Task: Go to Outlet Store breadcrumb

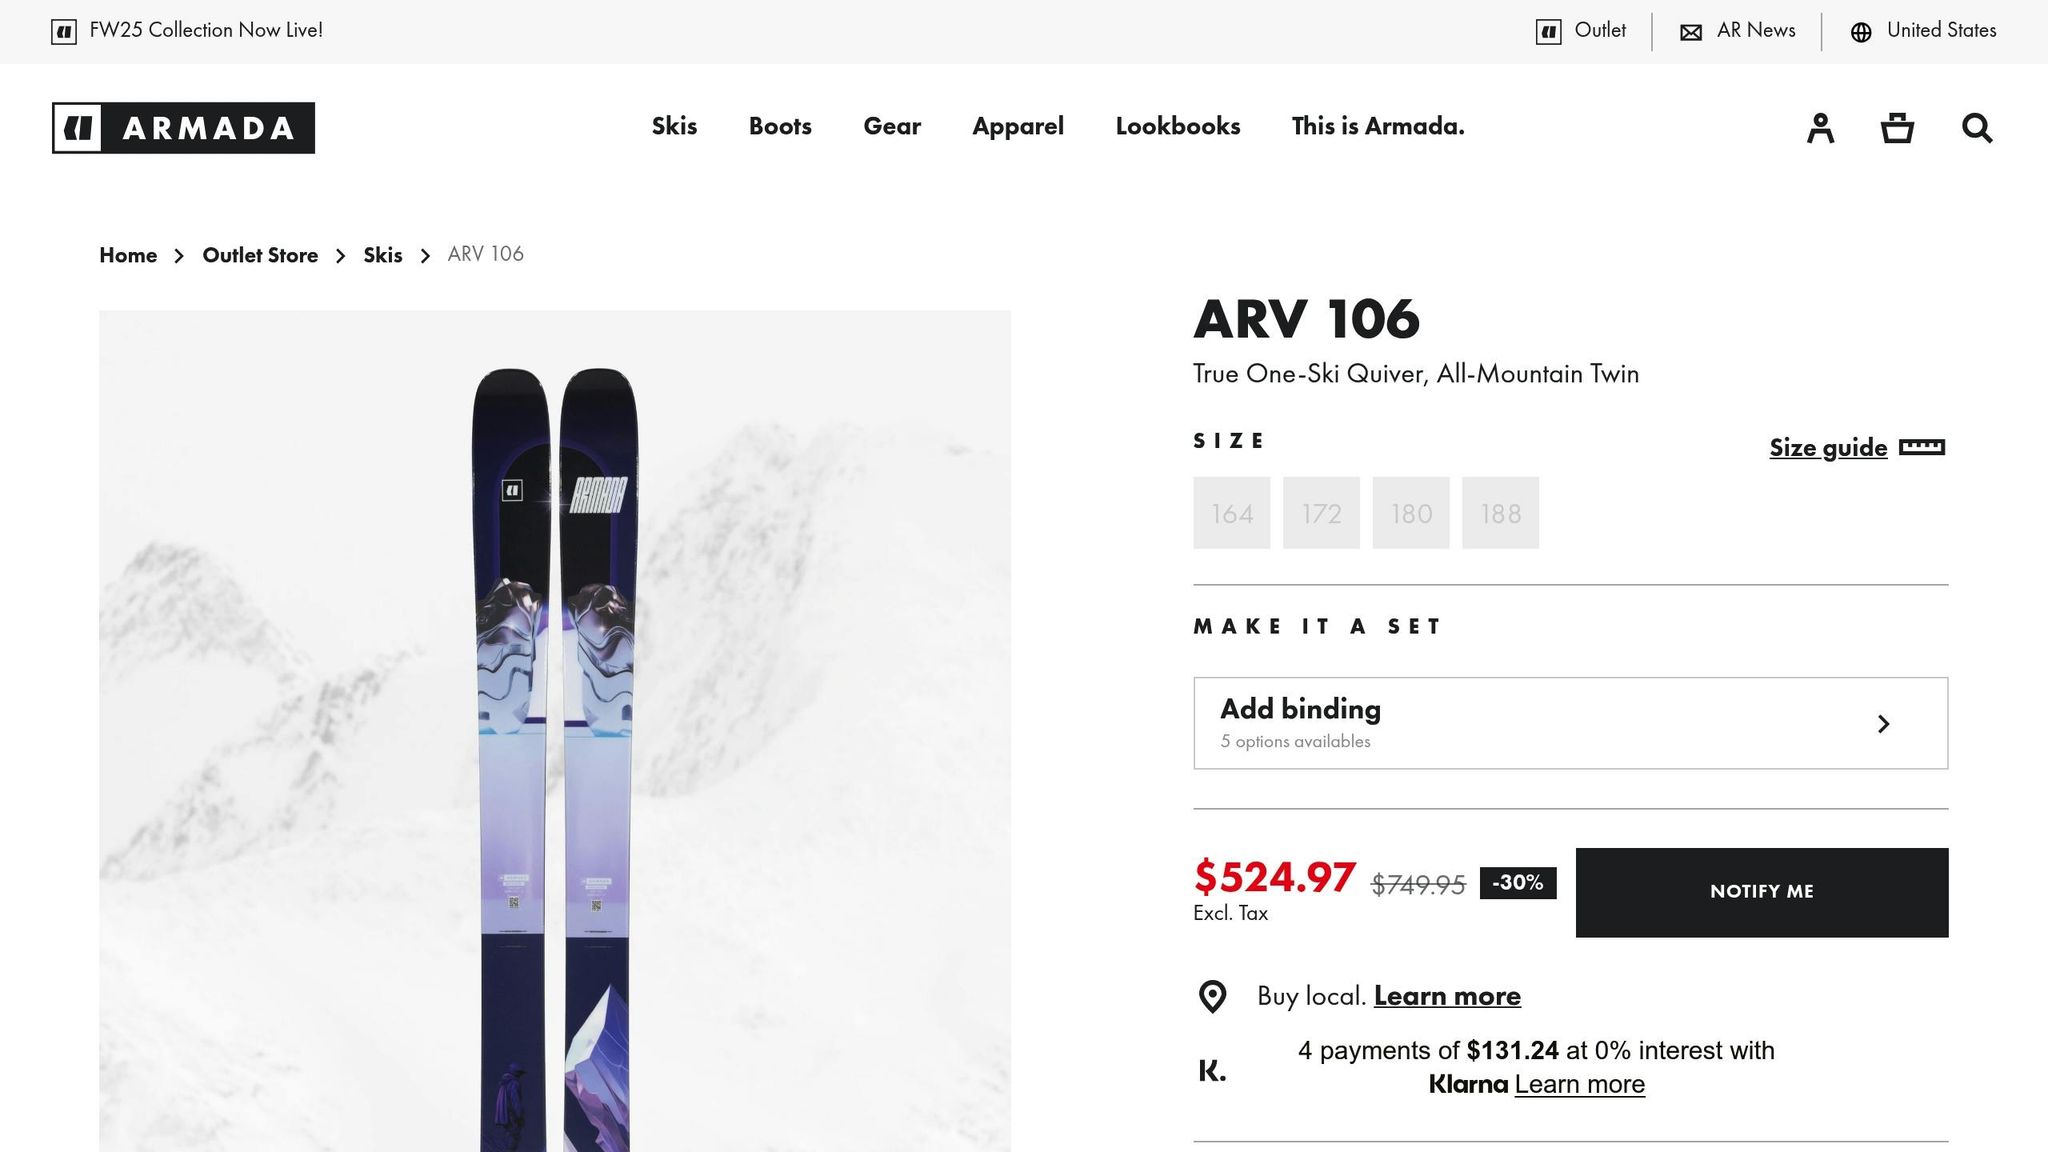Action: (260, 255)
